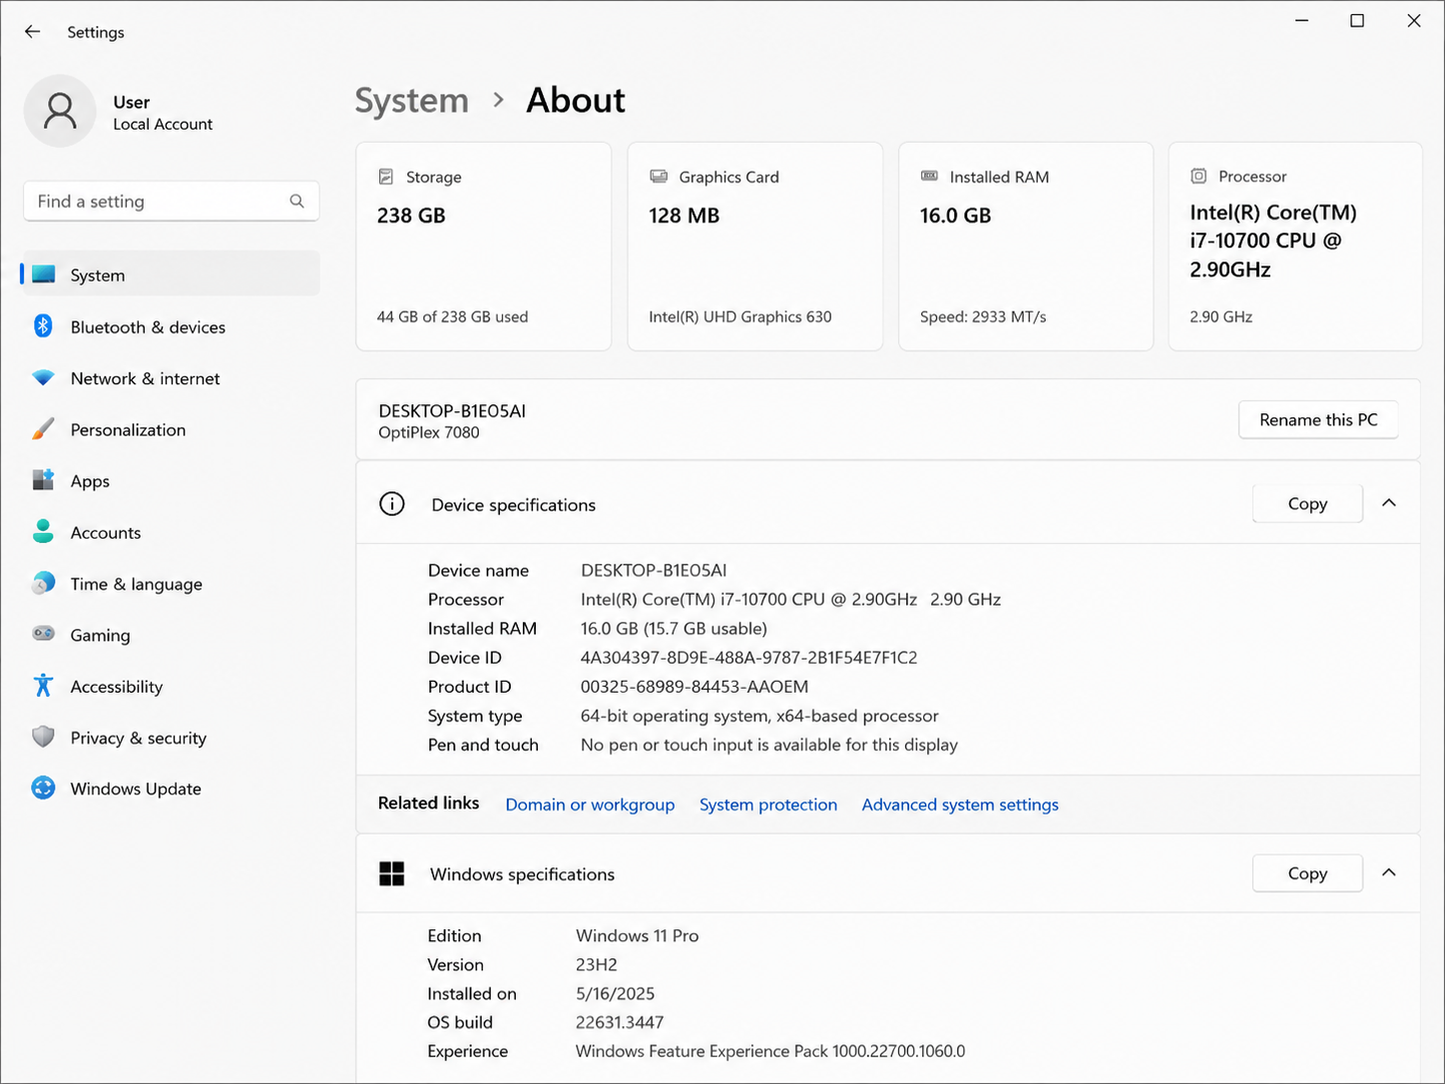This screenshot has height=1084, width=1445.
Task: Open Advanced system settings link
Action: [x=960, y=805]
